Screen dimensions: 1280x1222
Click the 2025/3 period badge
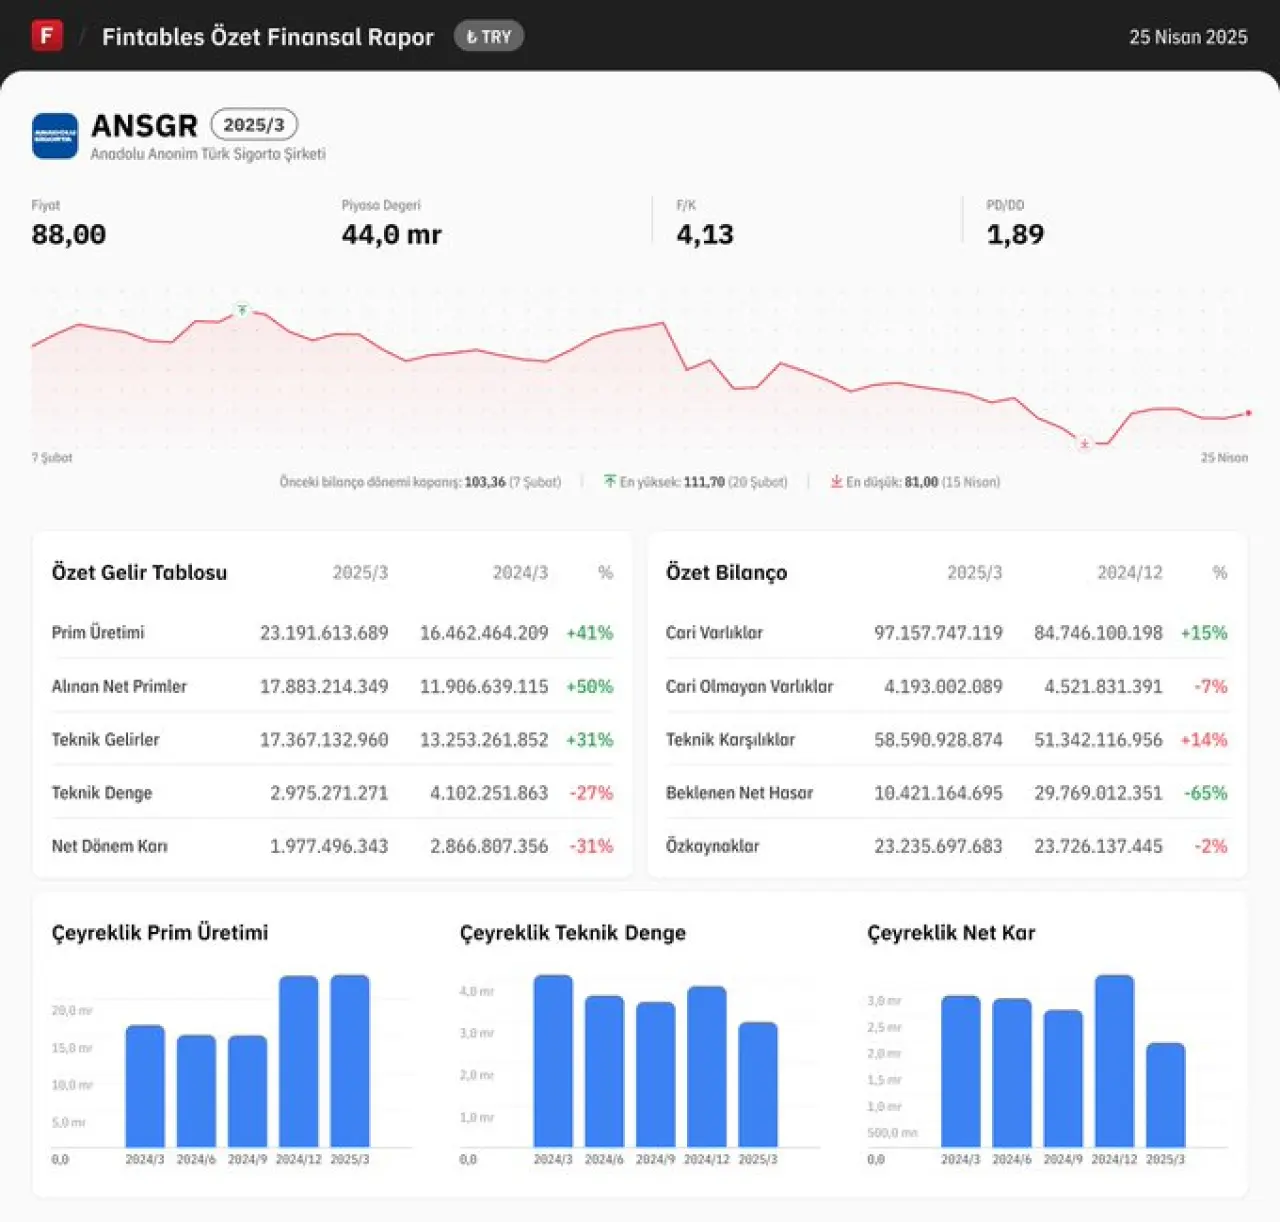[x=254, y=125]
